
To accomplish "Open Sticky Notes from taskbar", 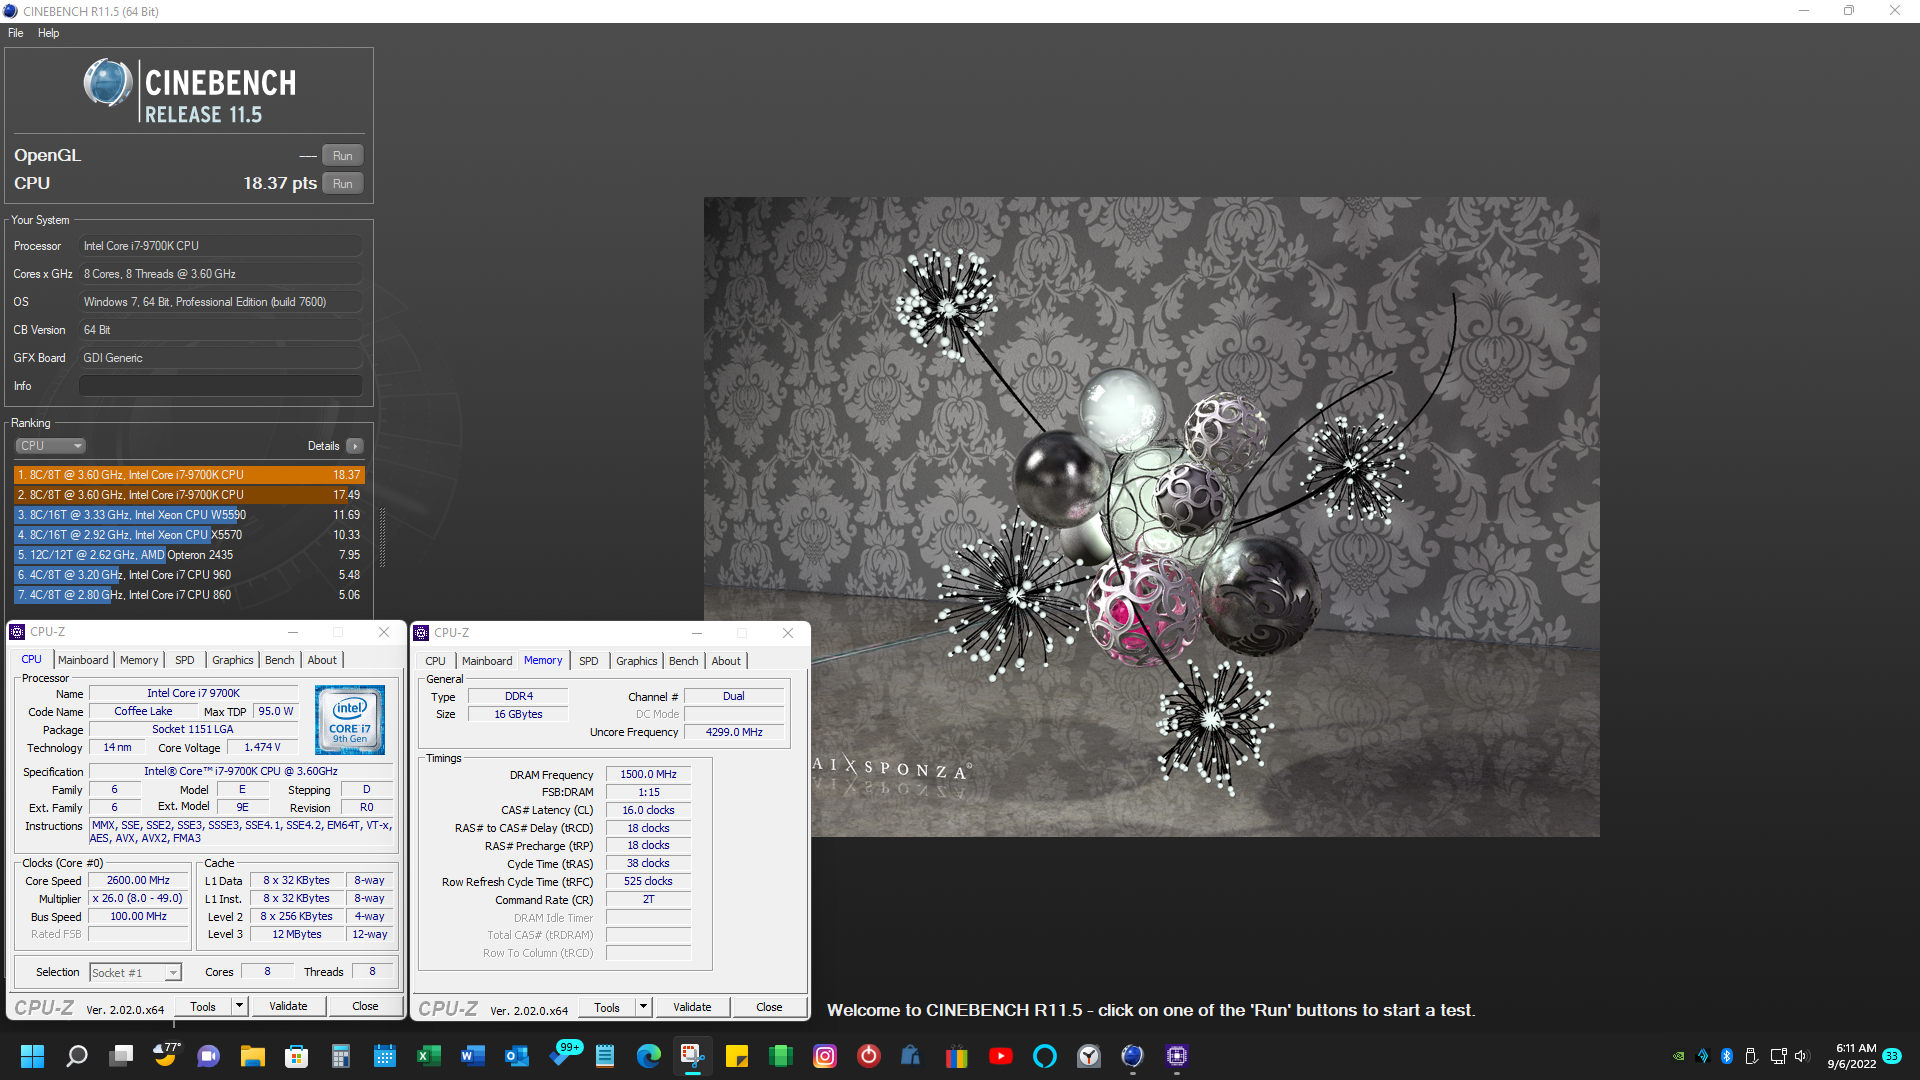I will pyautogui.click(x=737, y=1056).
